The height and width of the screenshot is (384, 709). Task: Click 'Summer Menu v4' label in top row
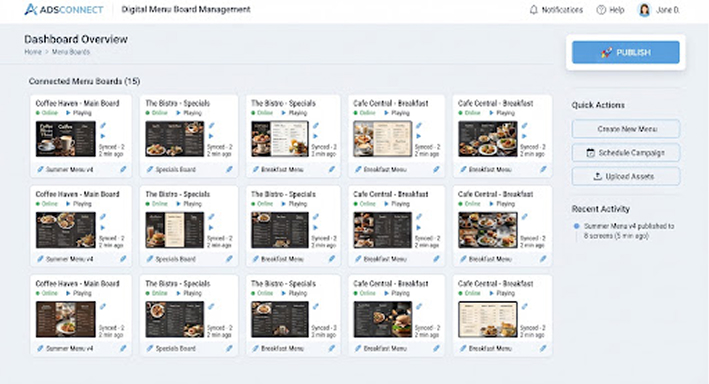69,170
